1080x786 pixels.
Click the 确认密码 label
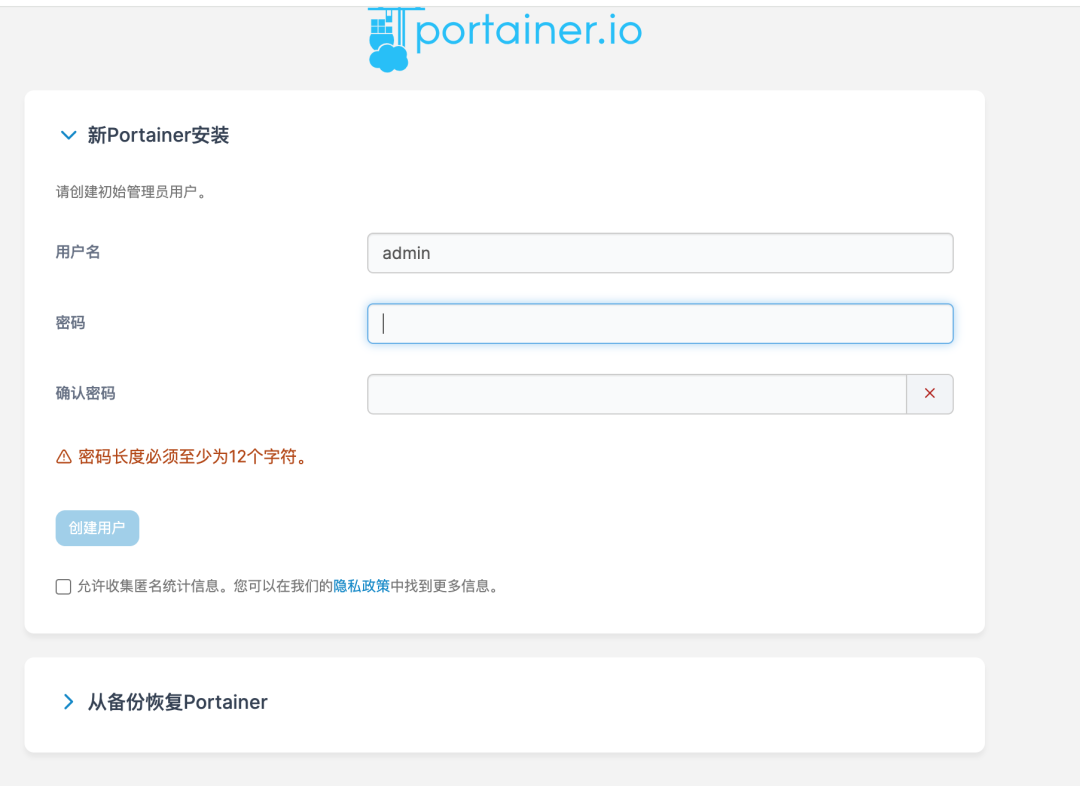pos(85,393)
